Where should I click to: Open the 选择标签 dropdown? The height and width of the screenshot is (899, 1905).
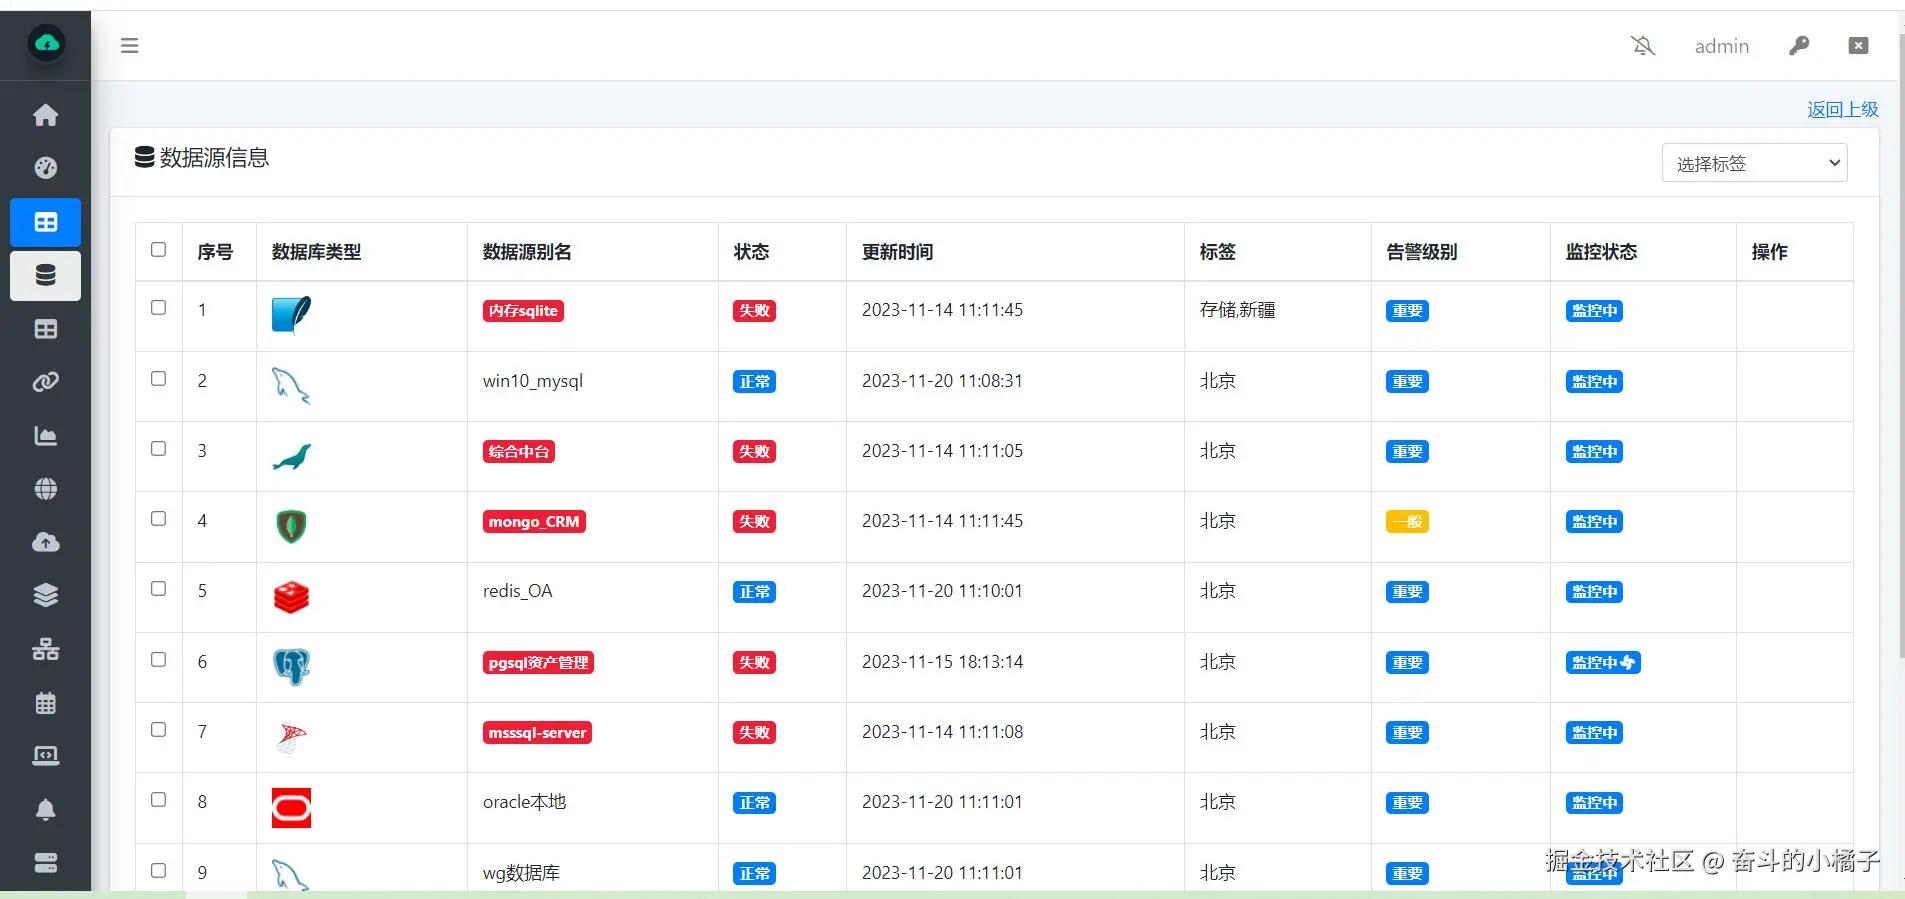click(x=1754, y=163)
